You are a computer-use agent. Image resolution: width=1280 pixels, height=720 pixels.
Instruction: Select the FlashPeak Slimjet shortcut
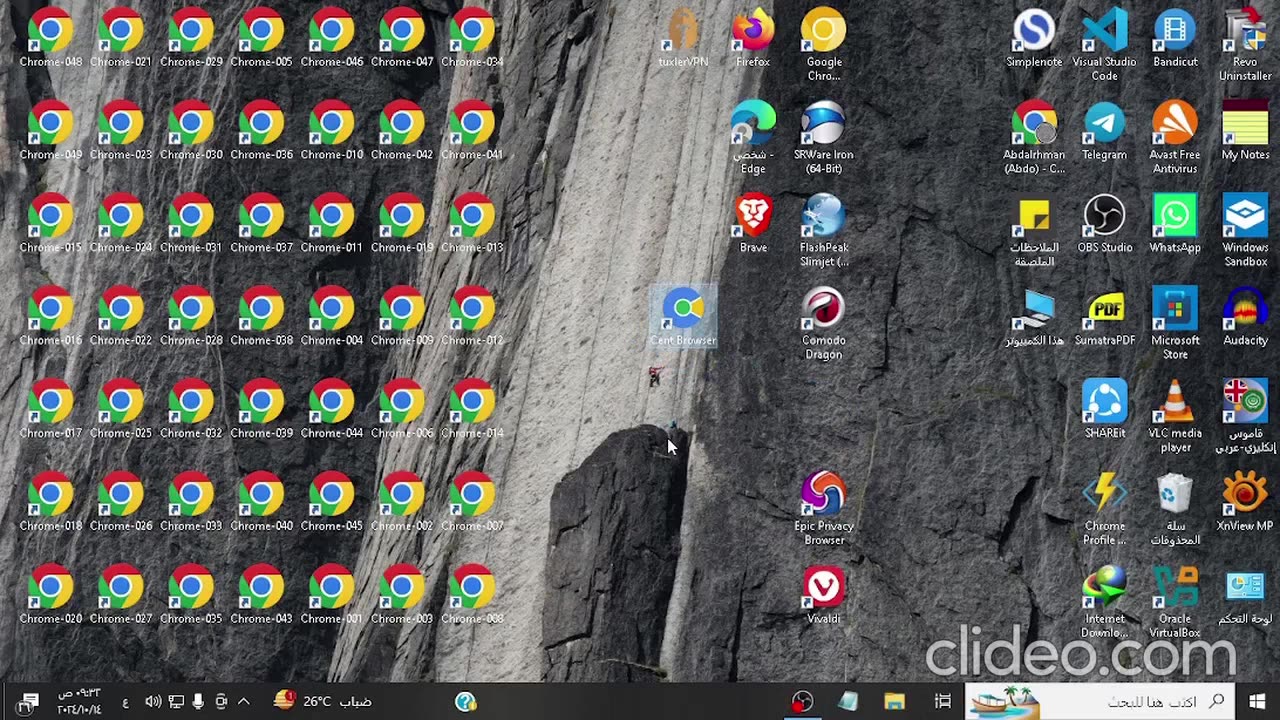click(824, 231)
